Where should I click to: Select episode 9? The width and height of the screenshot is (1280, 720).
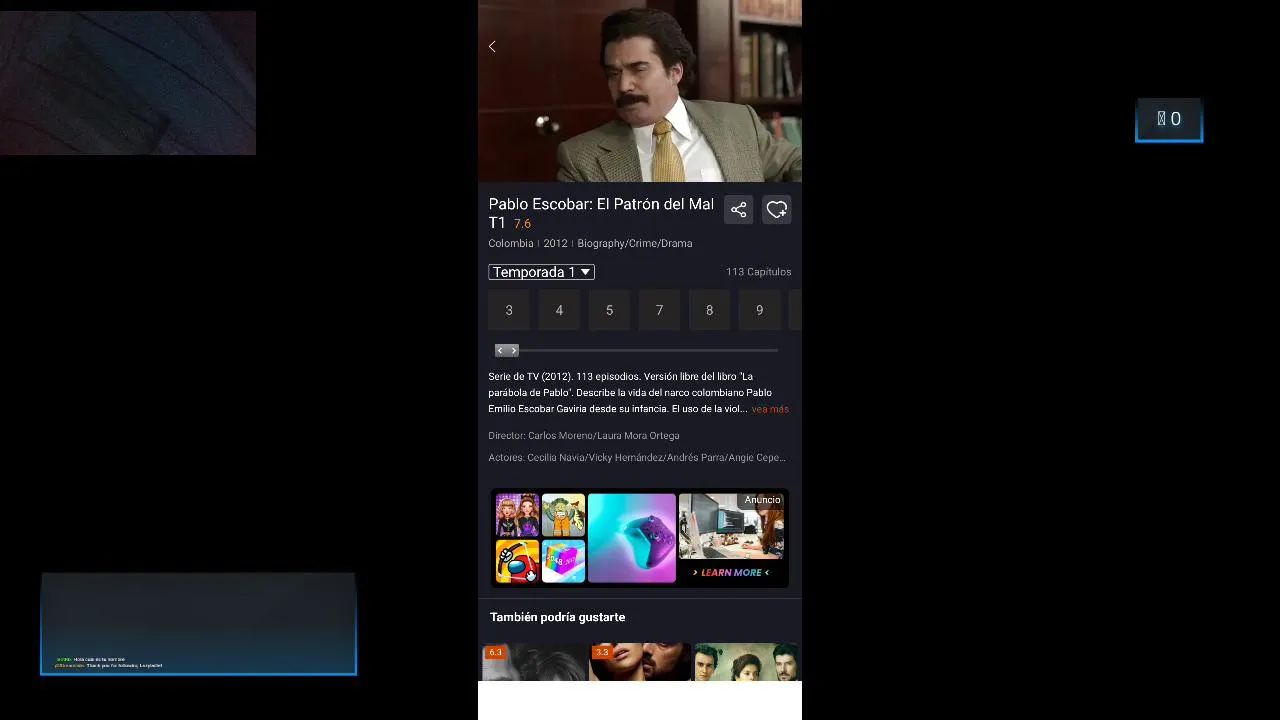(759, 310)
